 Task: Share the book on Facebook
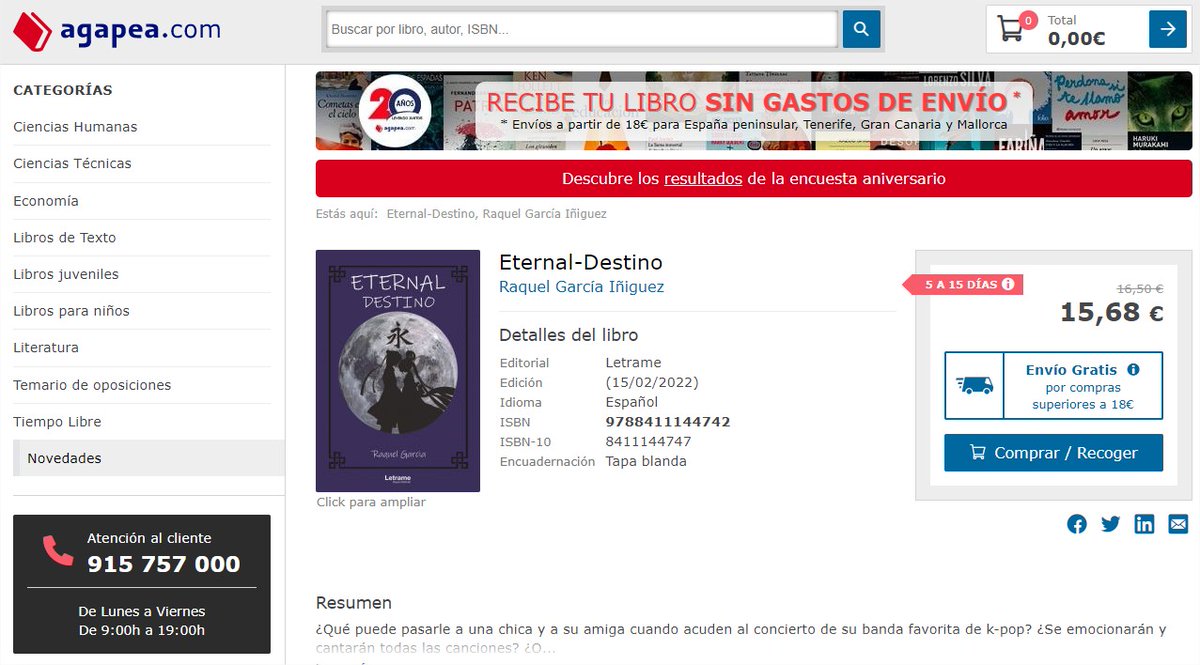coord(1077,523)
